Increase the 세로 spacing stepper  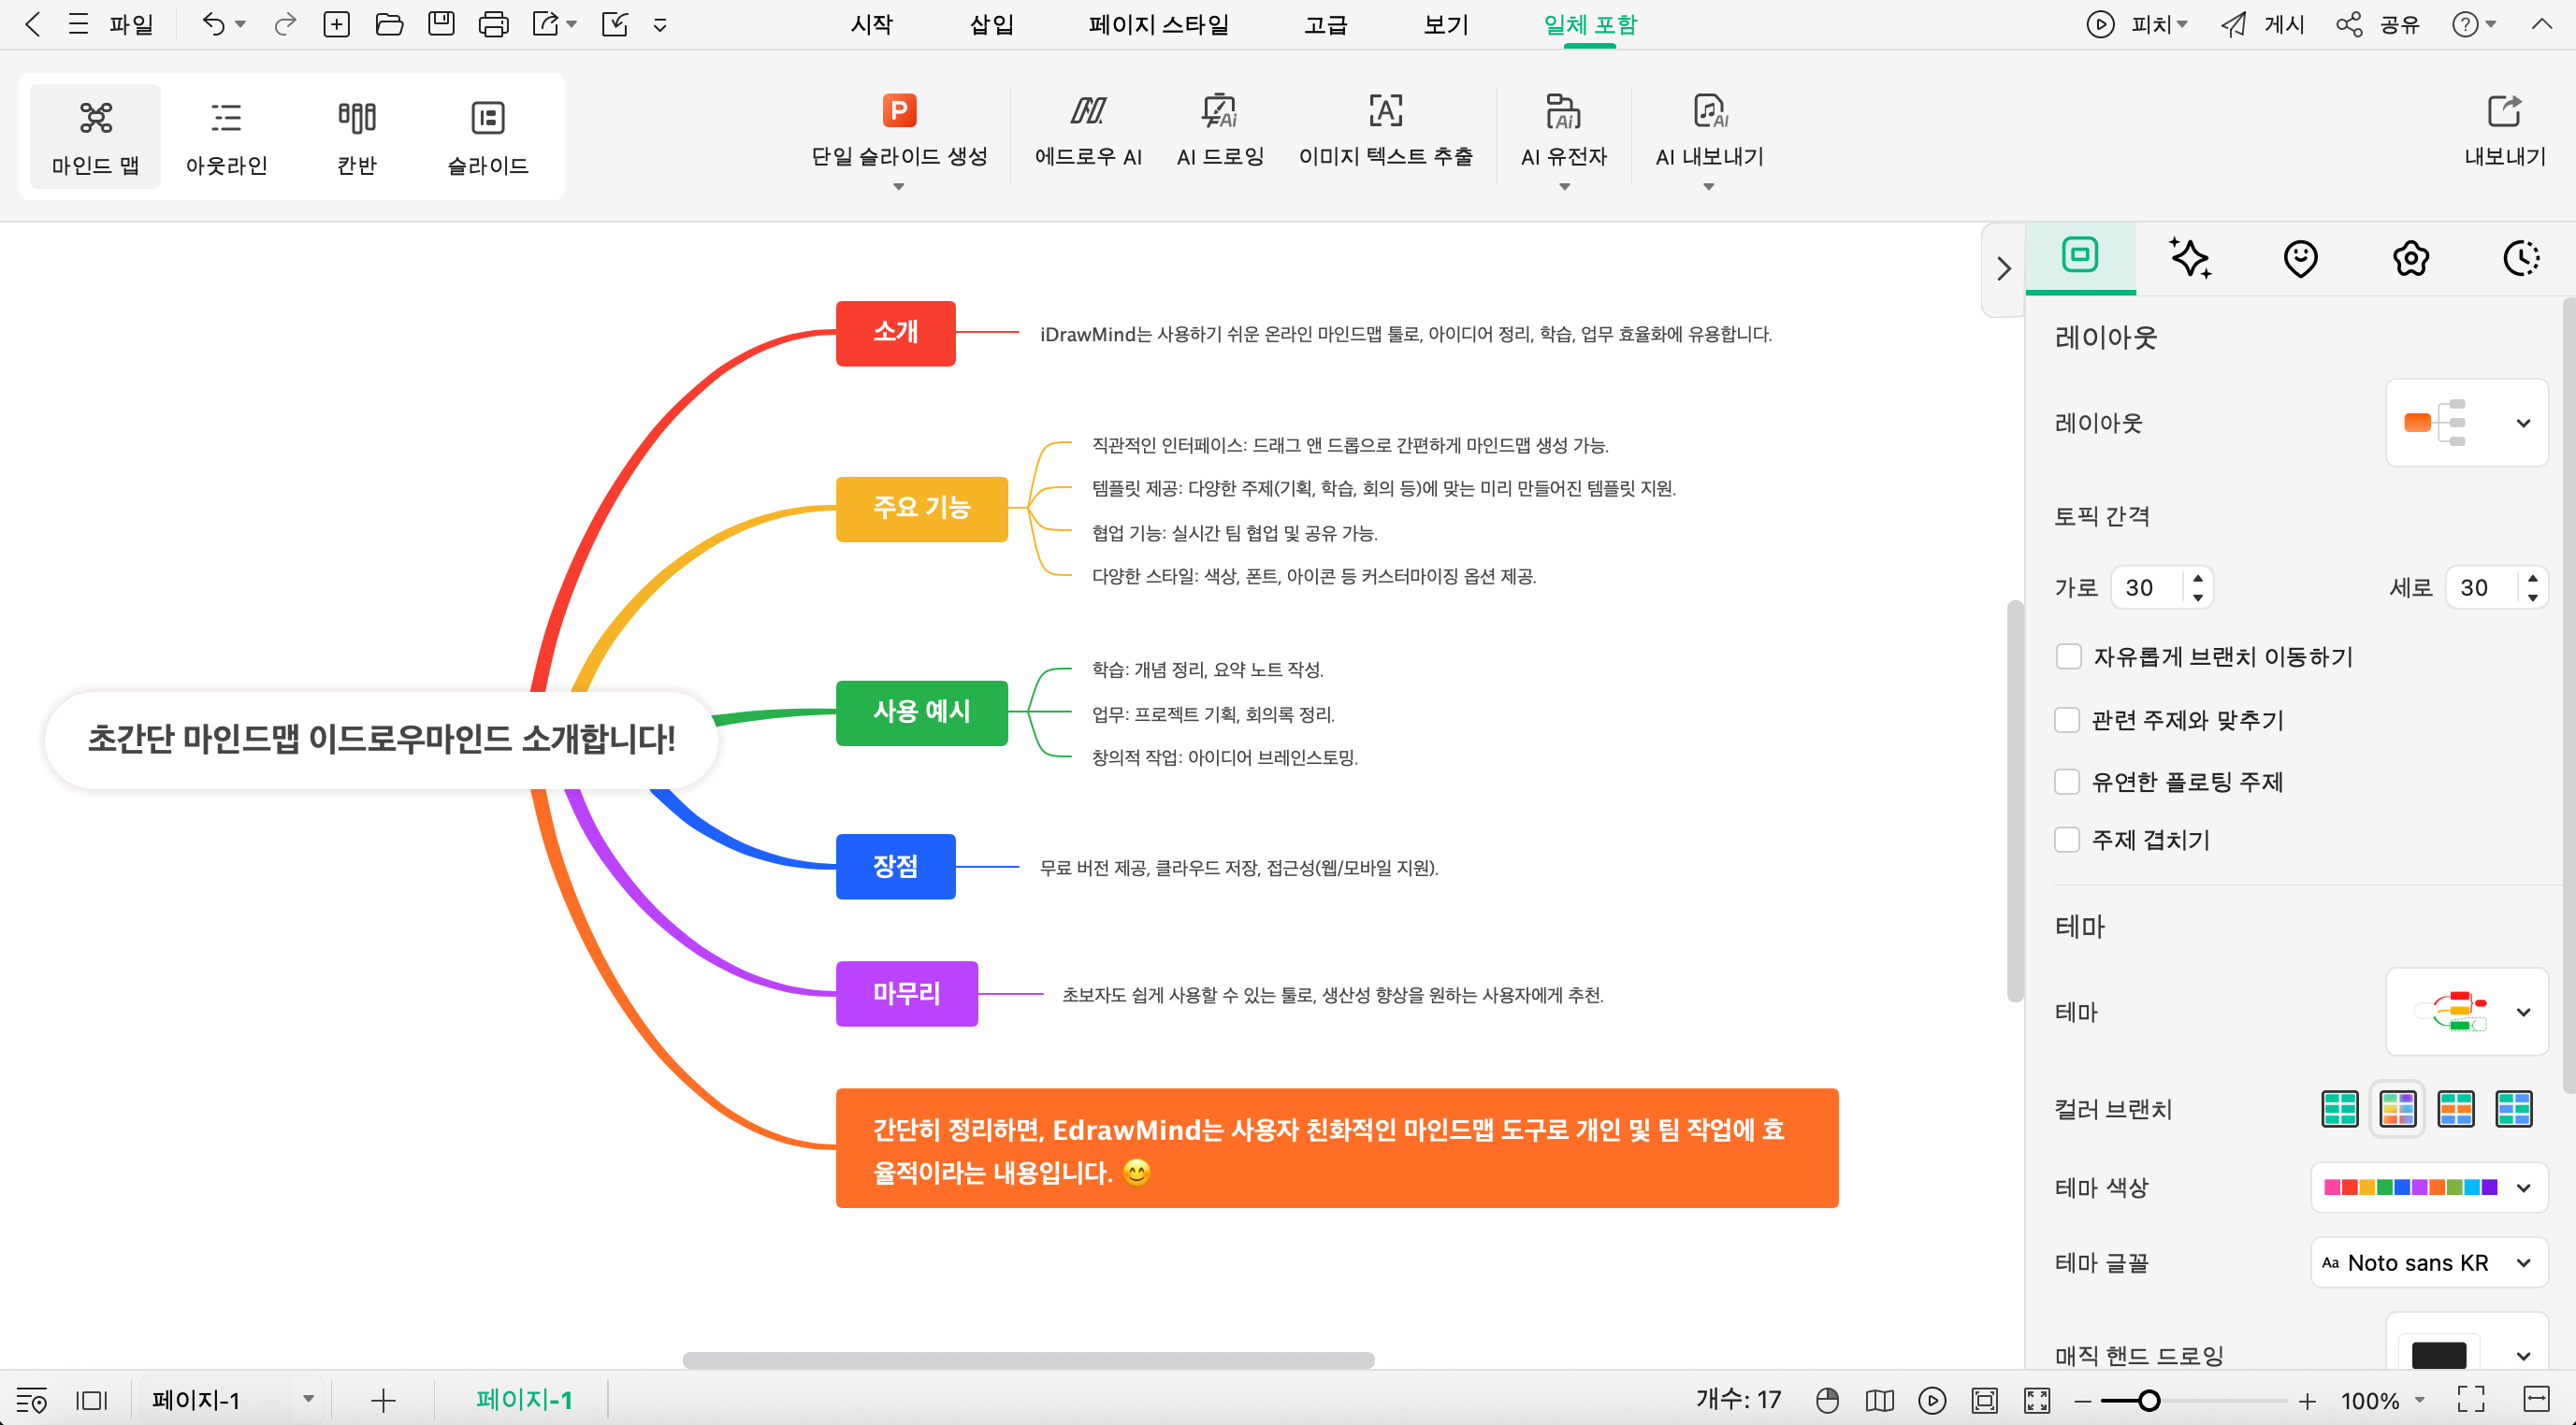[x=2532, y=578]
